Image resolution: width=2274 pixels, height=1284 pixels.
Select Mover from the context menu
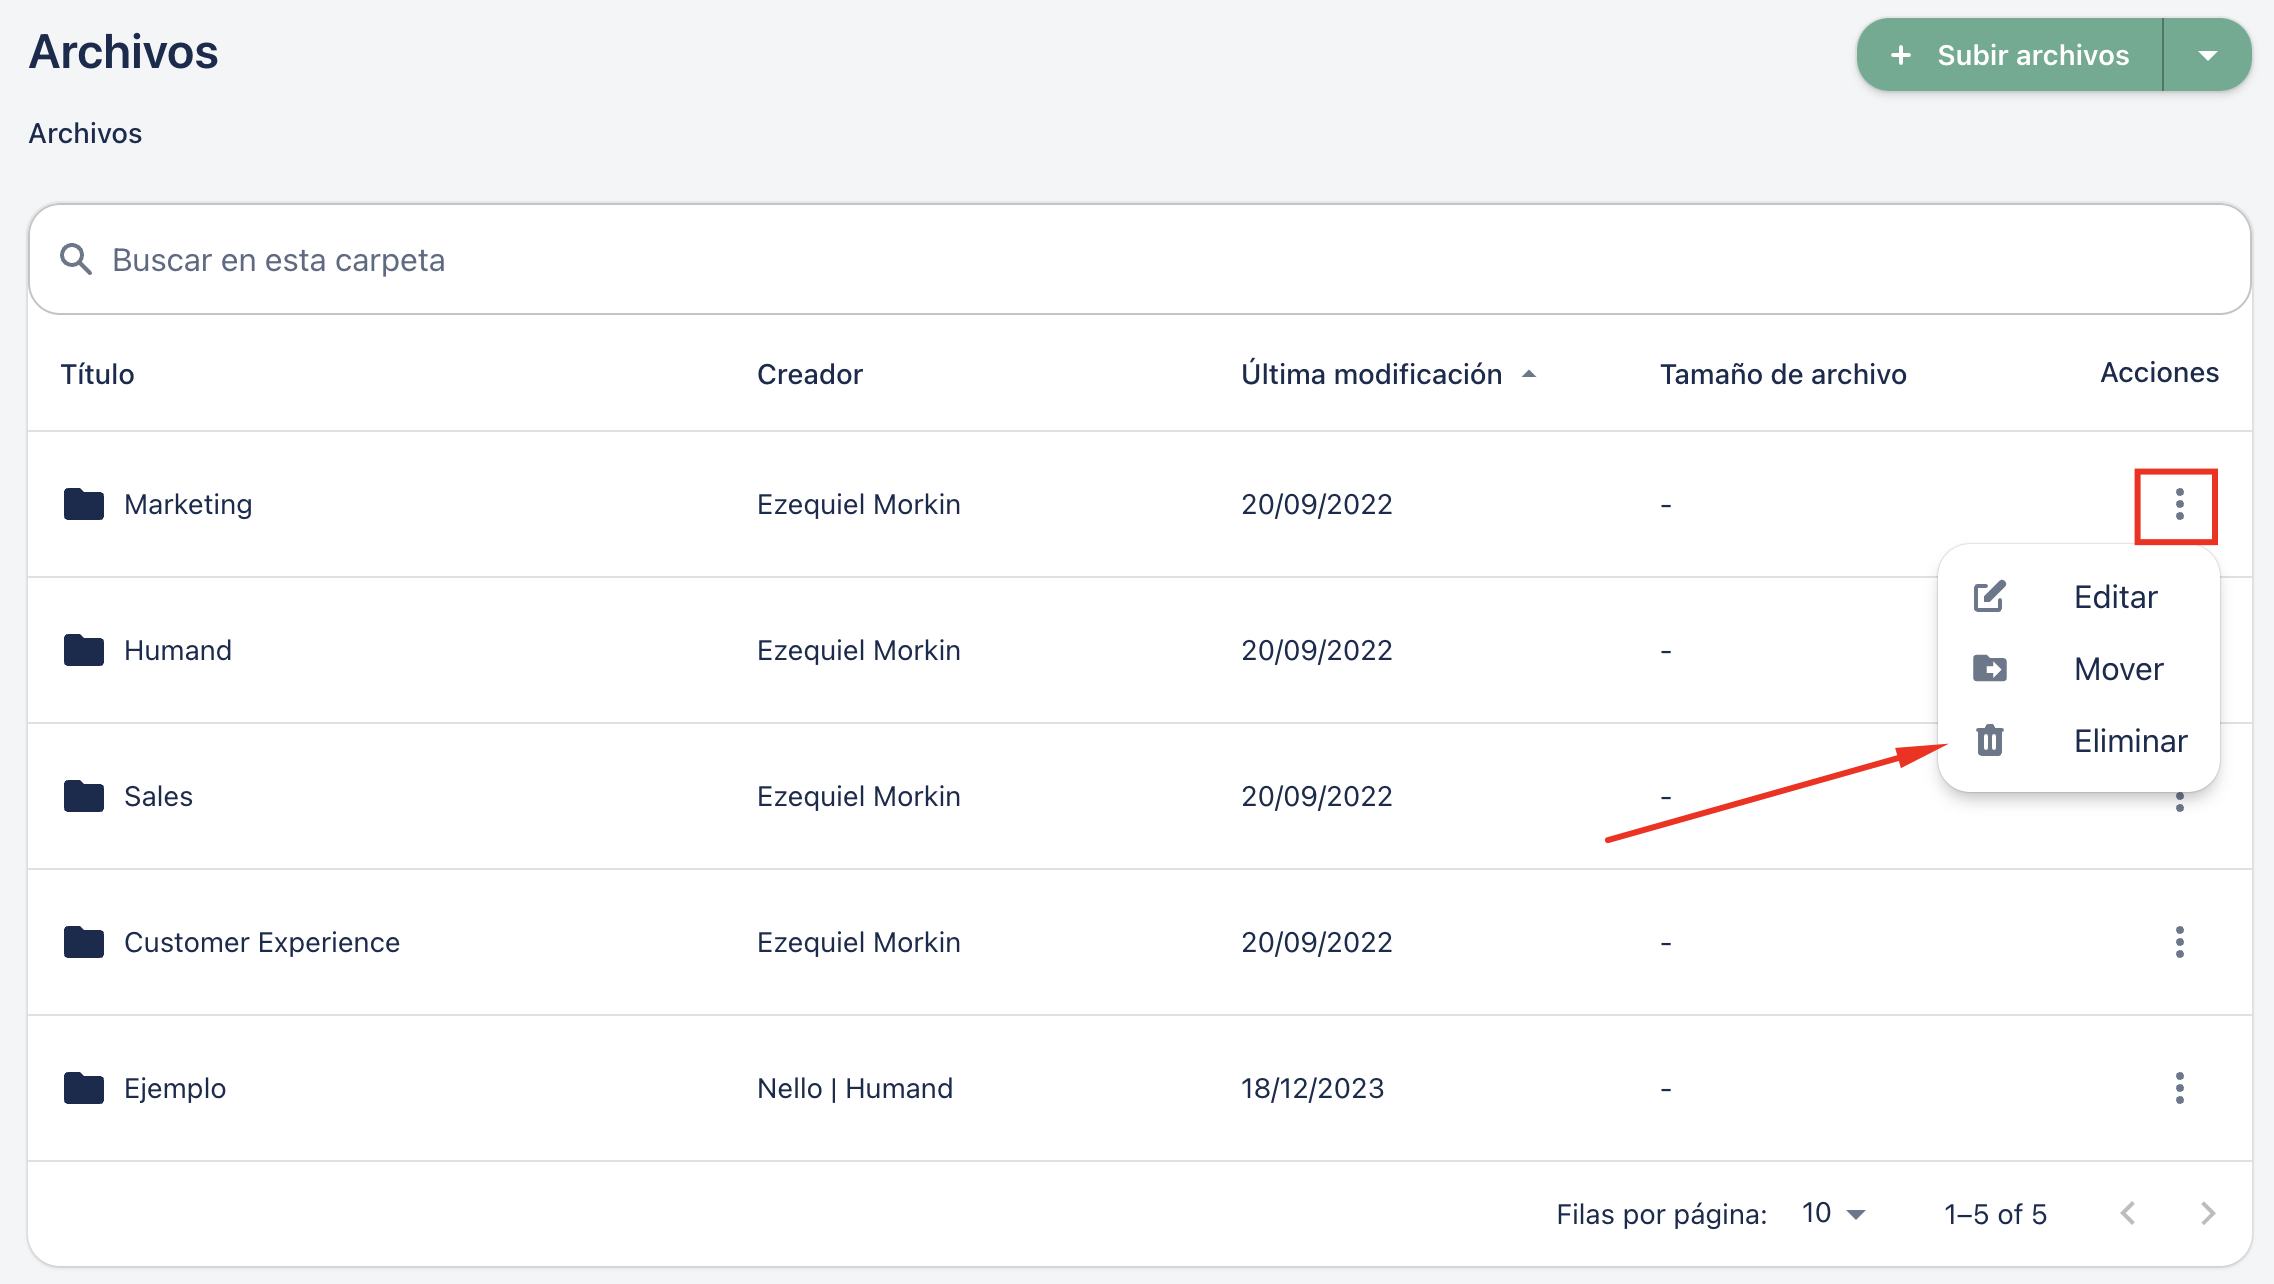pyautogui.click(x=2118, y=669)
